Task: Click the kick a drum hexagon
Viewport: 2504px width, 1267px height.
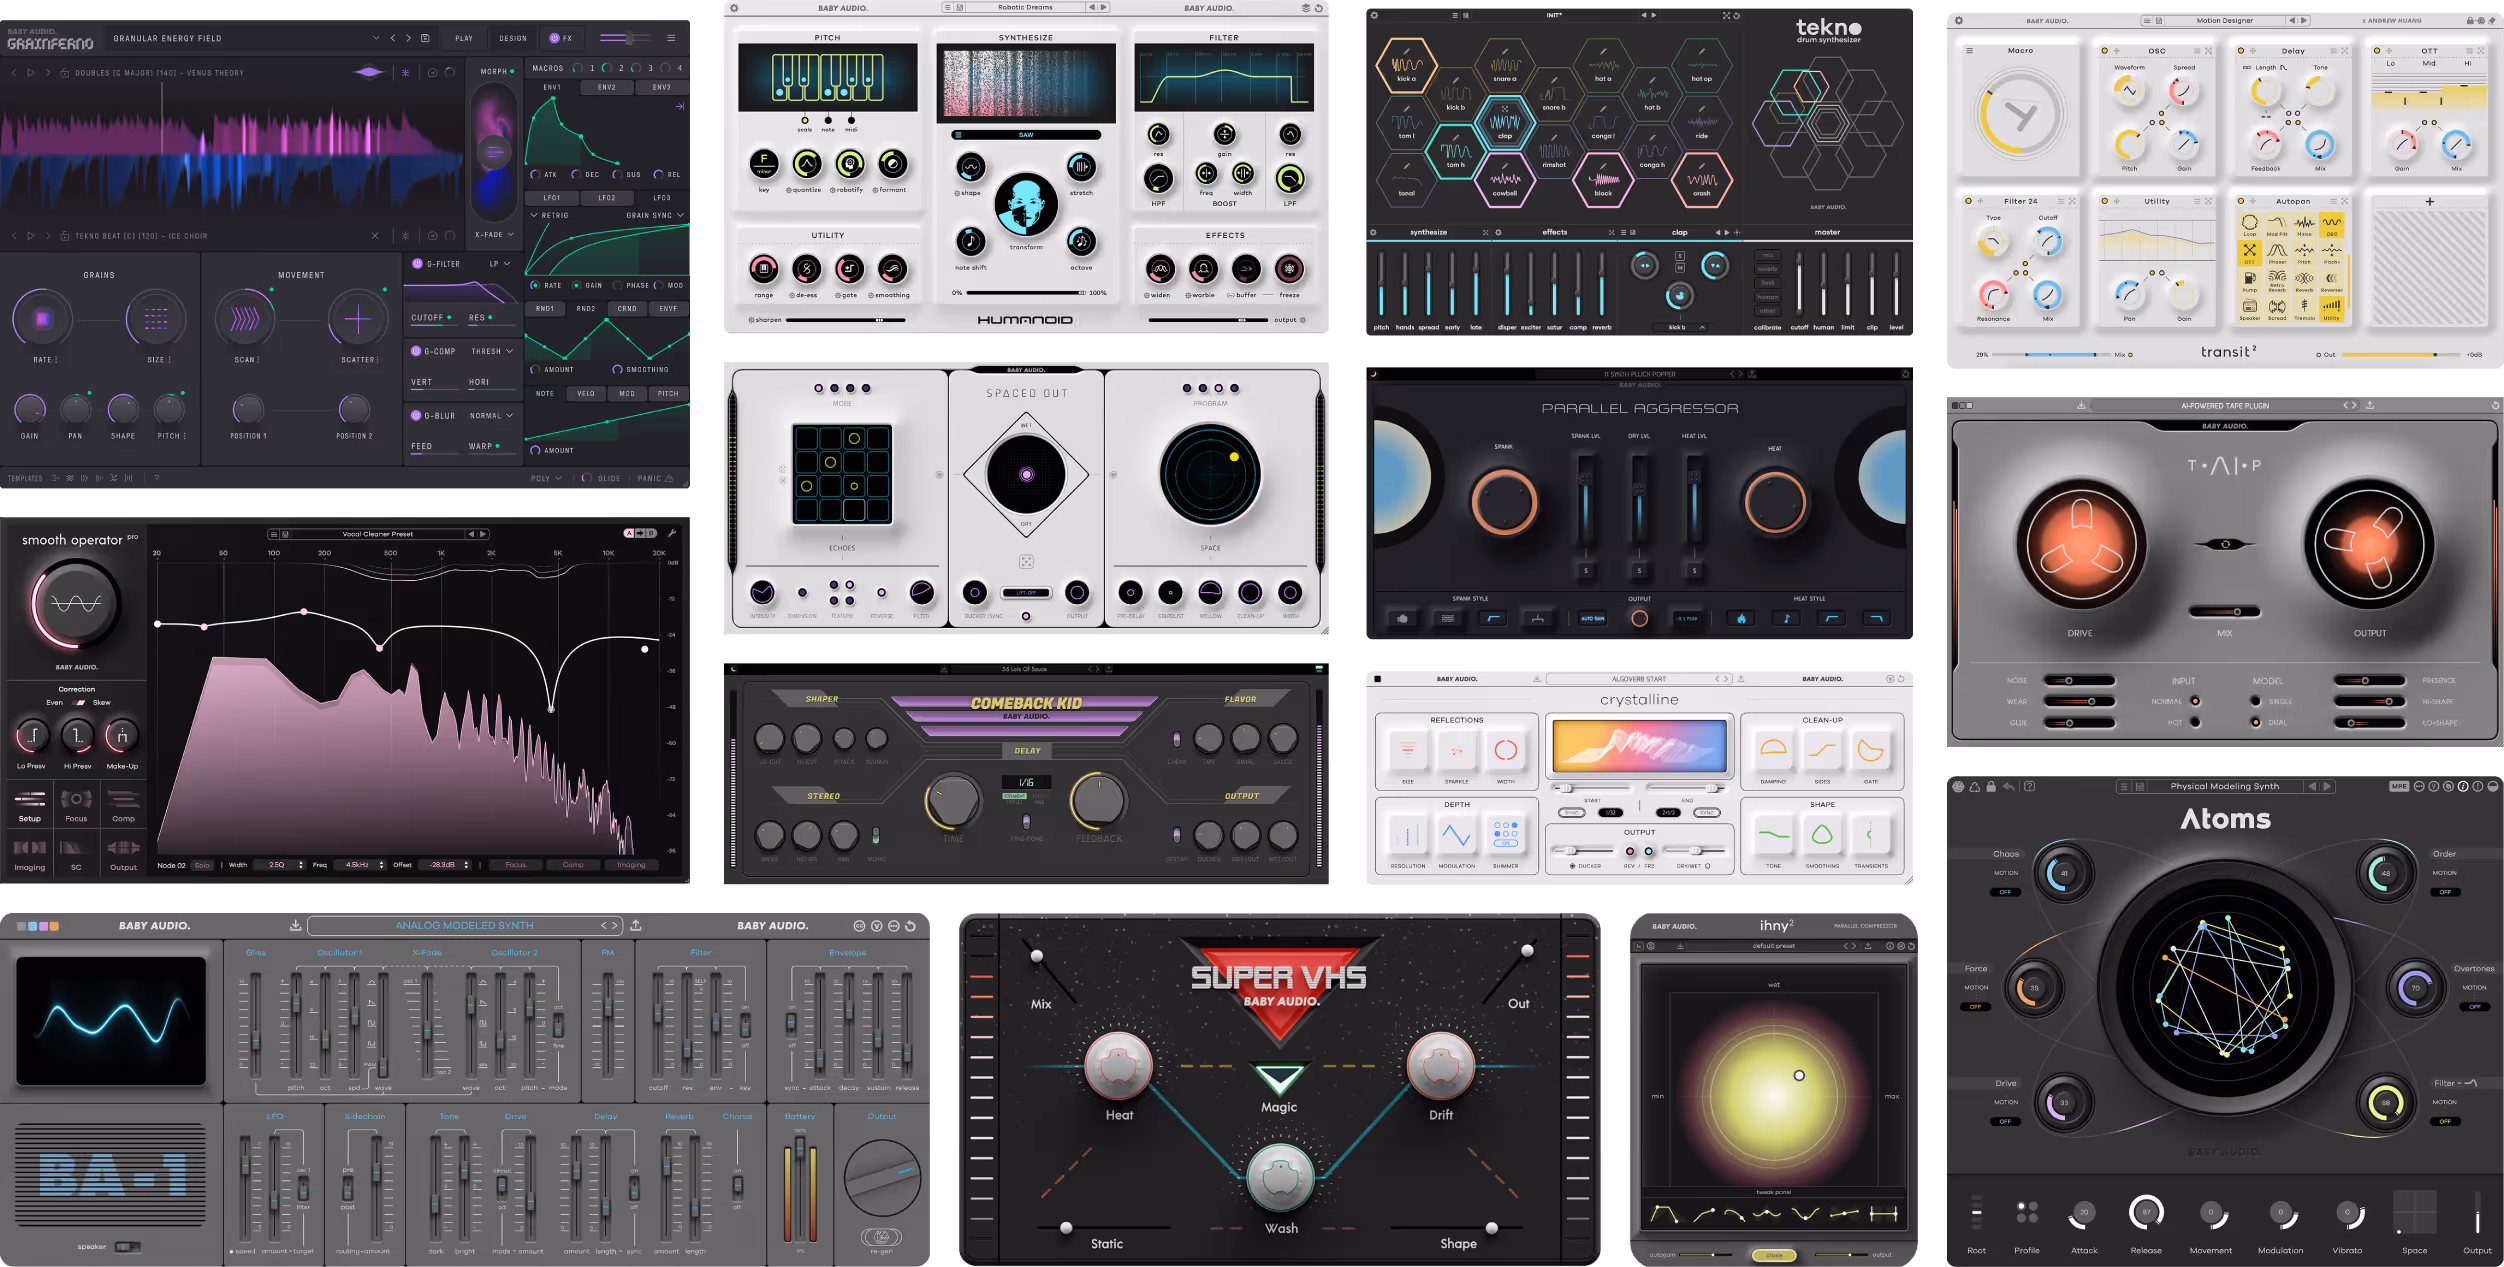Action: tap(1406, 66)
